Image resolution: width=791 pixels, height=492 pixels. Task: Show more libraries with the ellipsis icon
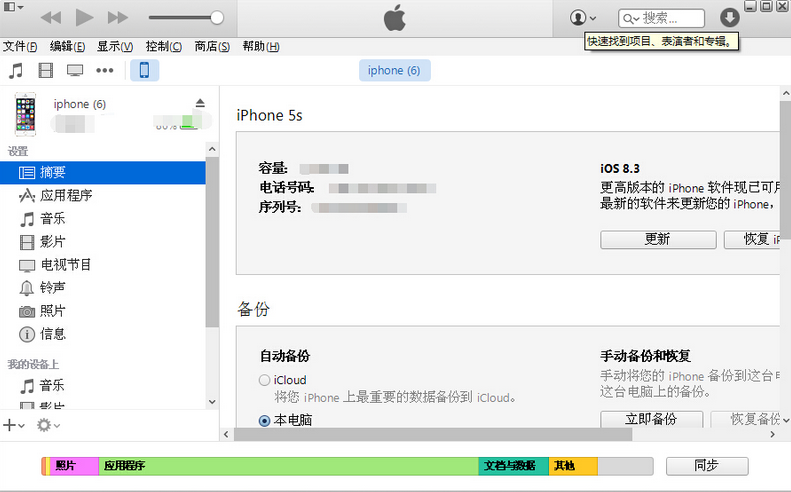[x=104, y=70]
